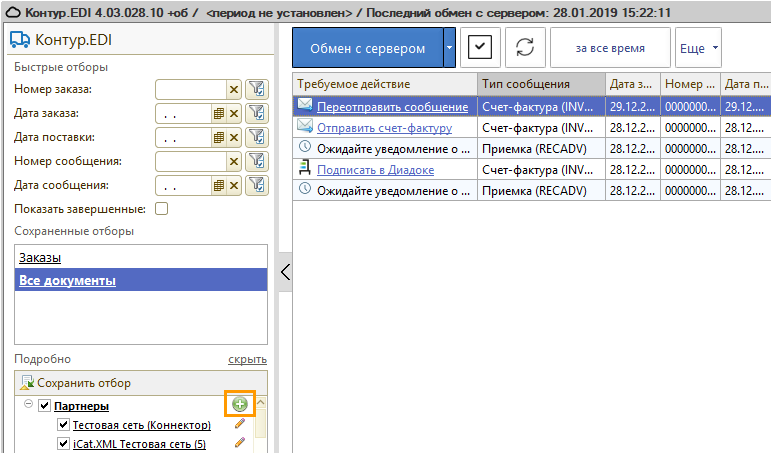Select Счет-фактура cell in Подписать в Диадоке row
The image size is (771, 453).
coord(541,170)
